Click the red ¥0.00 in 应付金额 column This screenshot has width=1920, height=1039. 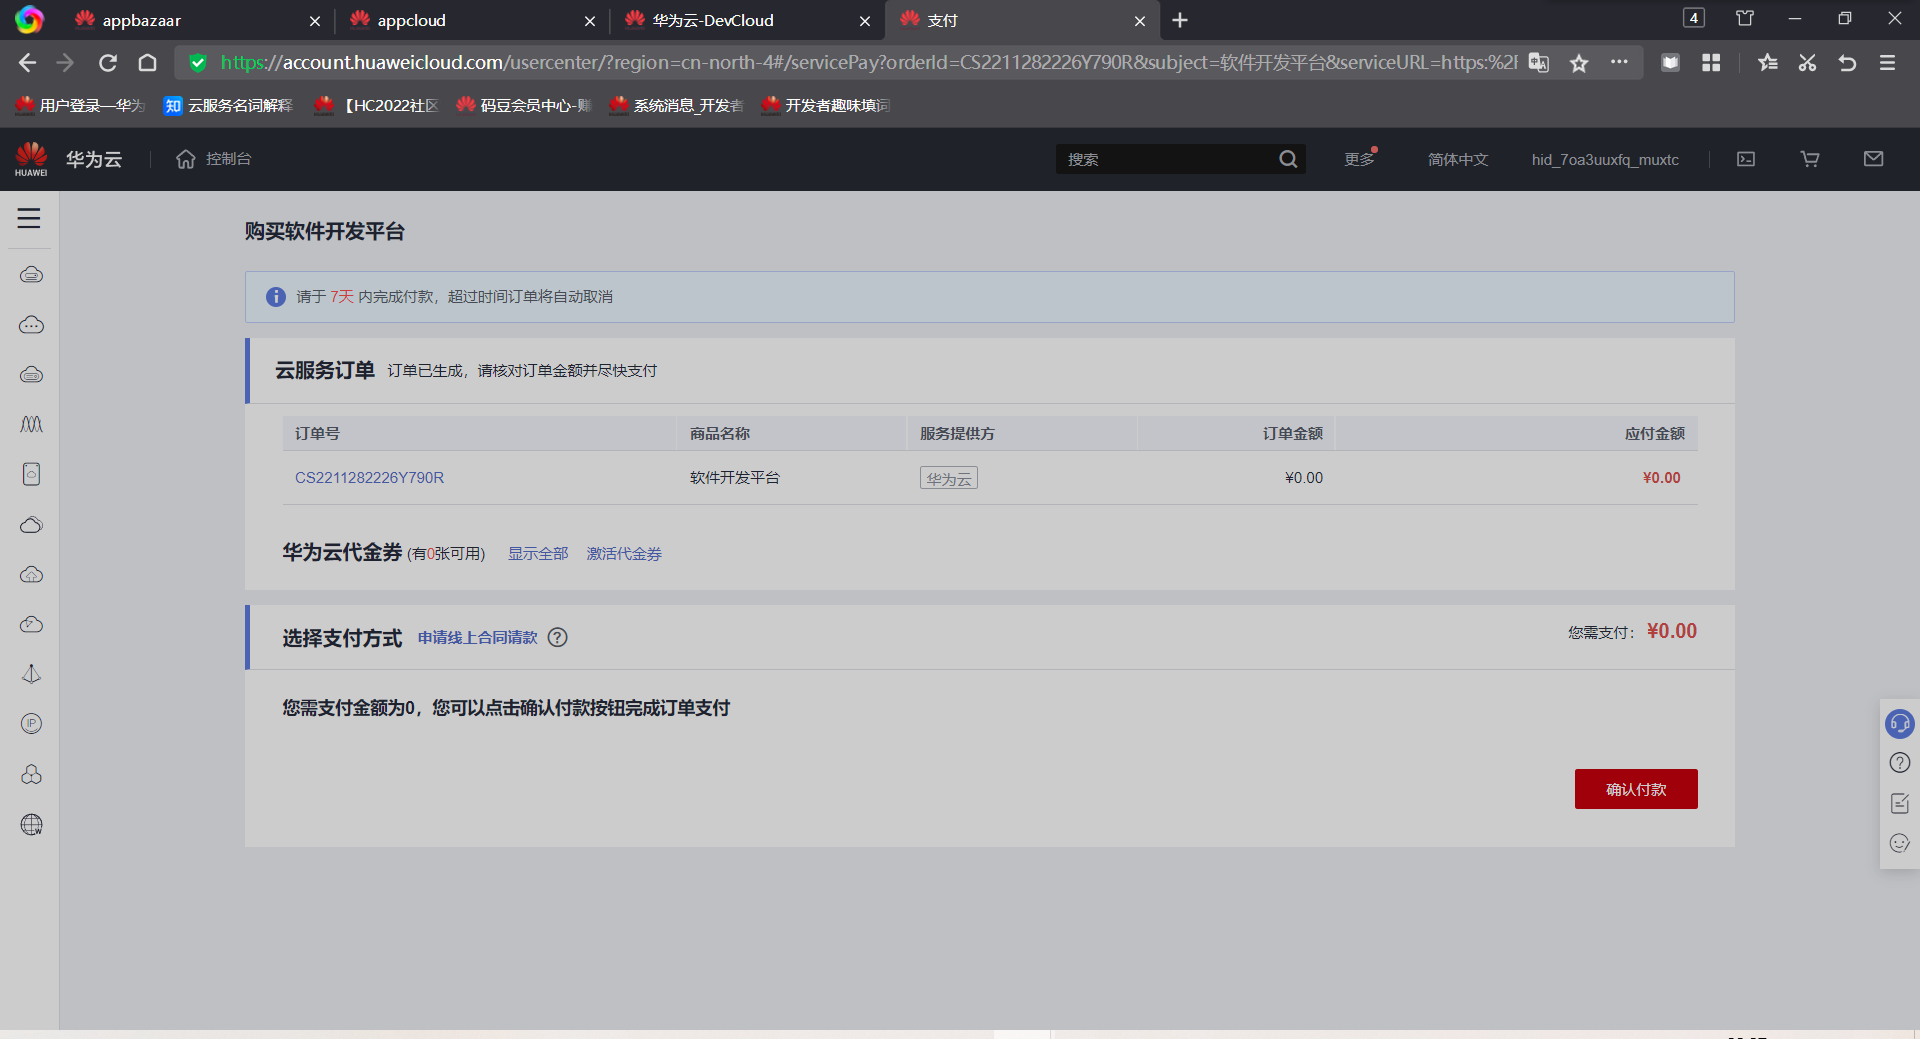(x=1662, y=478)
